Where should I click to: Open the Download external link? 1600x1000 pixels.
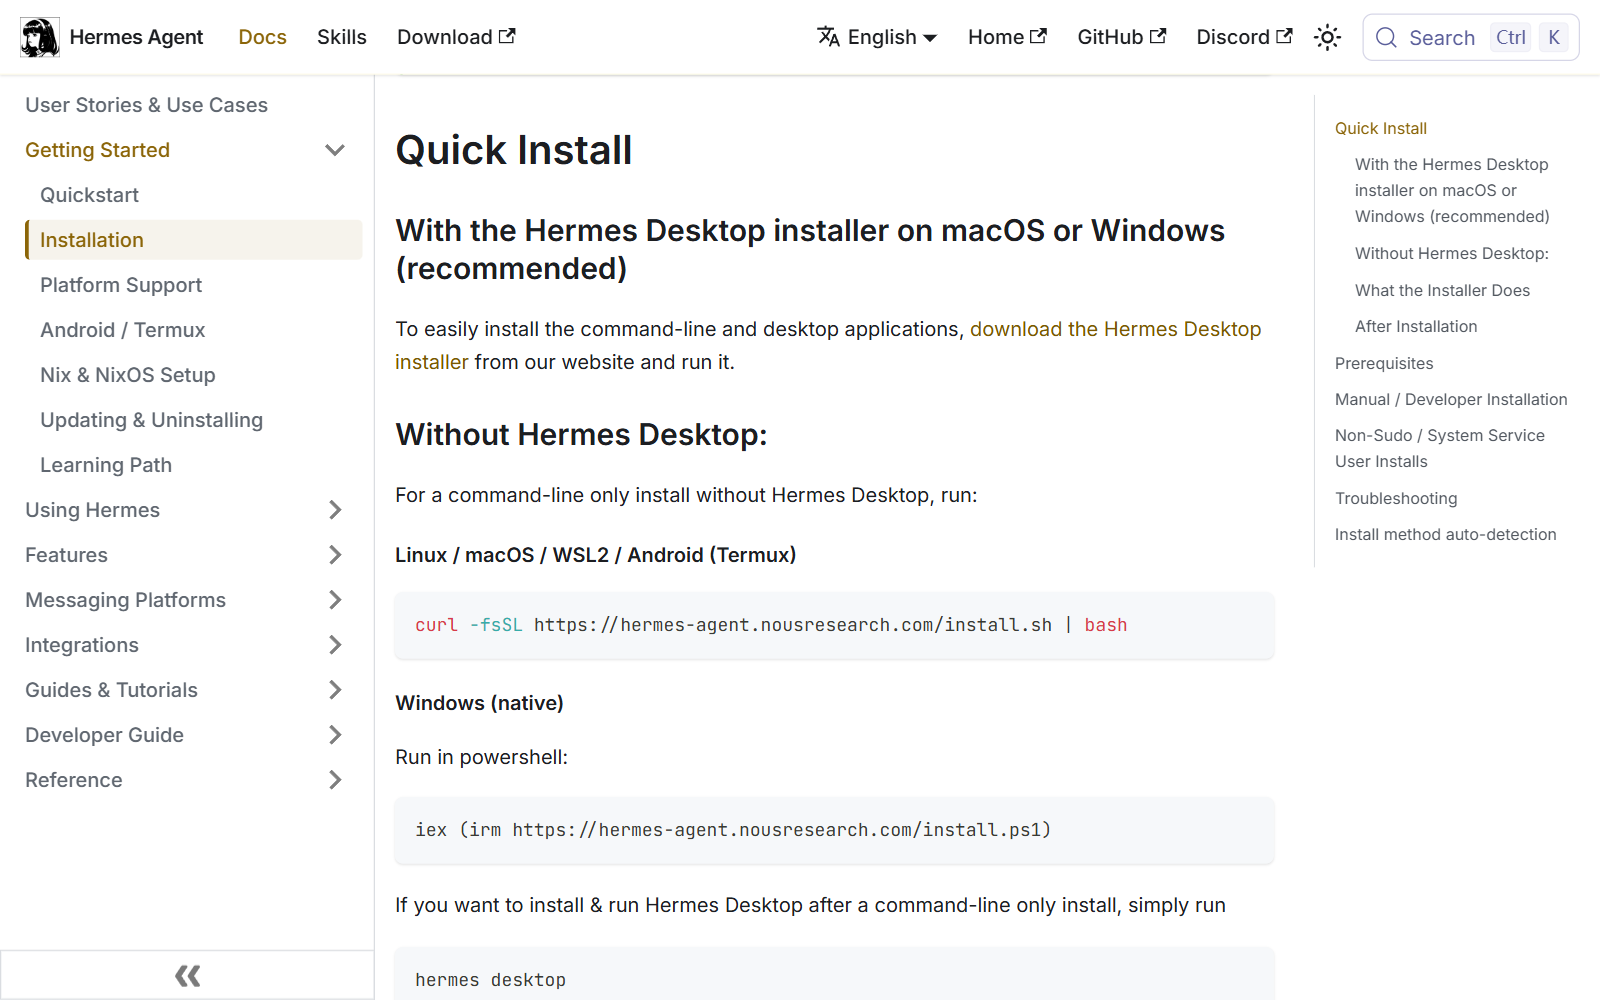coord(456,37)
